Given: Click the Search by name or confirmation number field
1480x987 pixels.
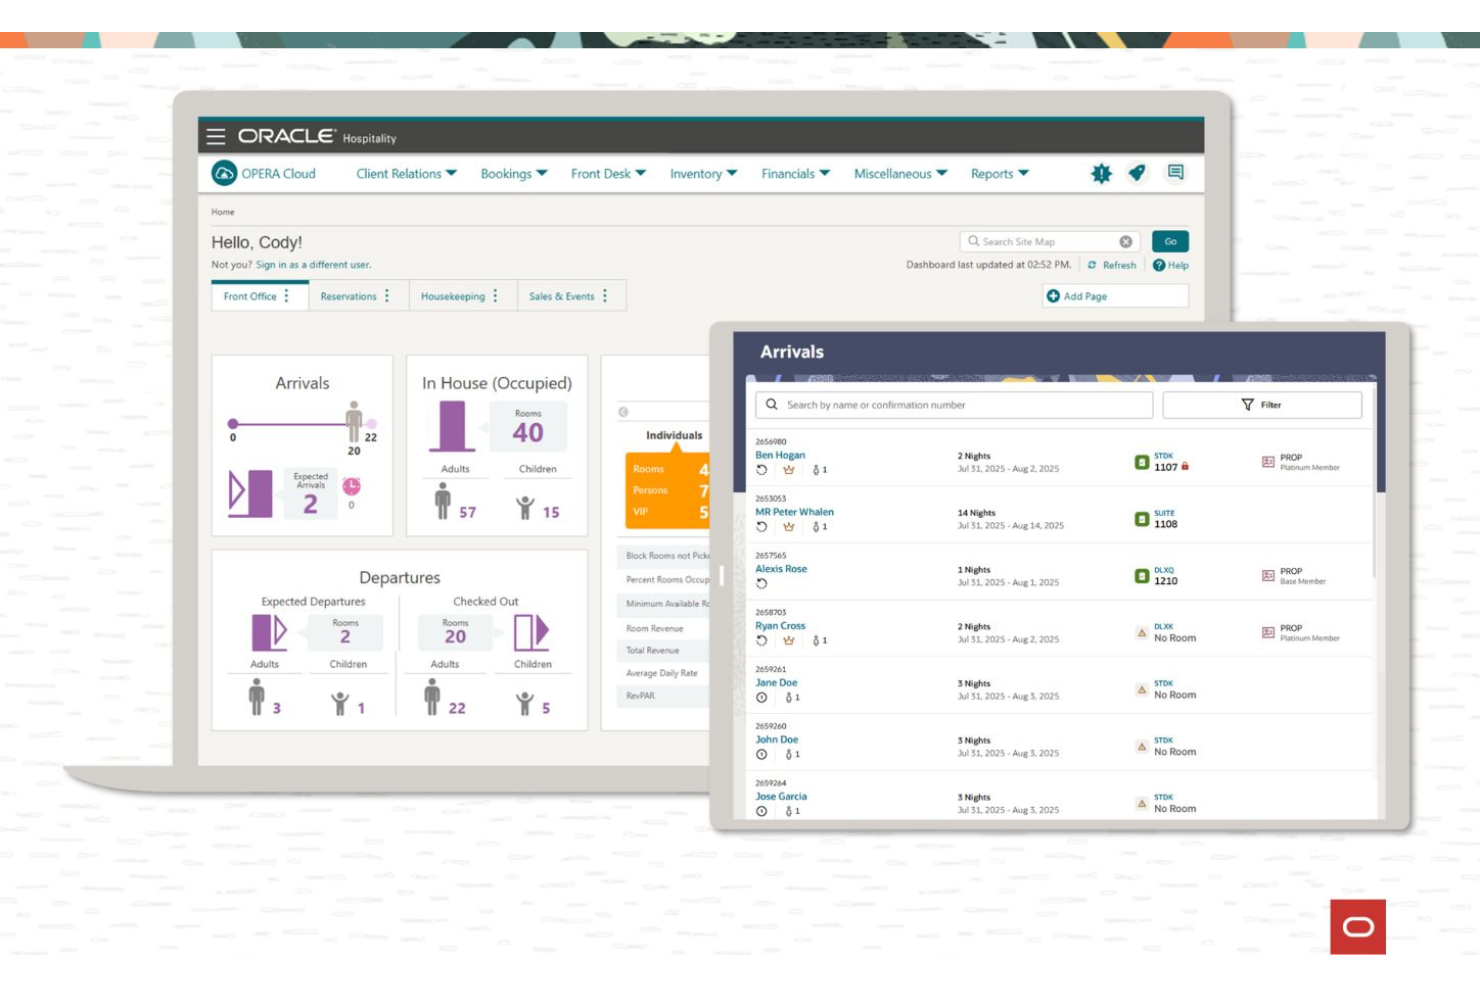Looking at the screenshot, I should (x=950, y=404).
